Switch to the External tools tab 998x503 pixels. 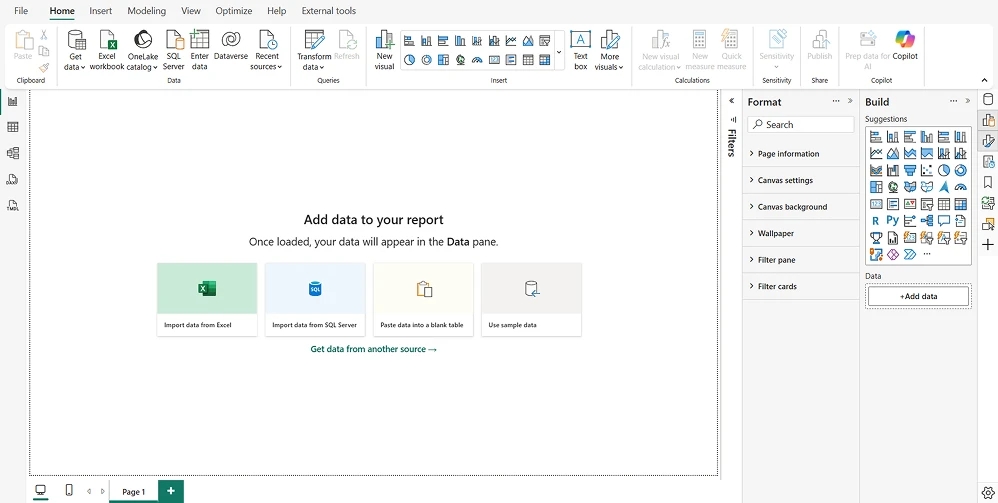click(x=328, y=11)
